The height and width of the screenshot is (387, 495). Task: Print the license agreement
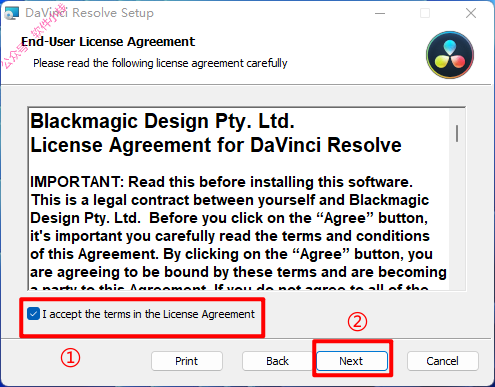[187, 361]
